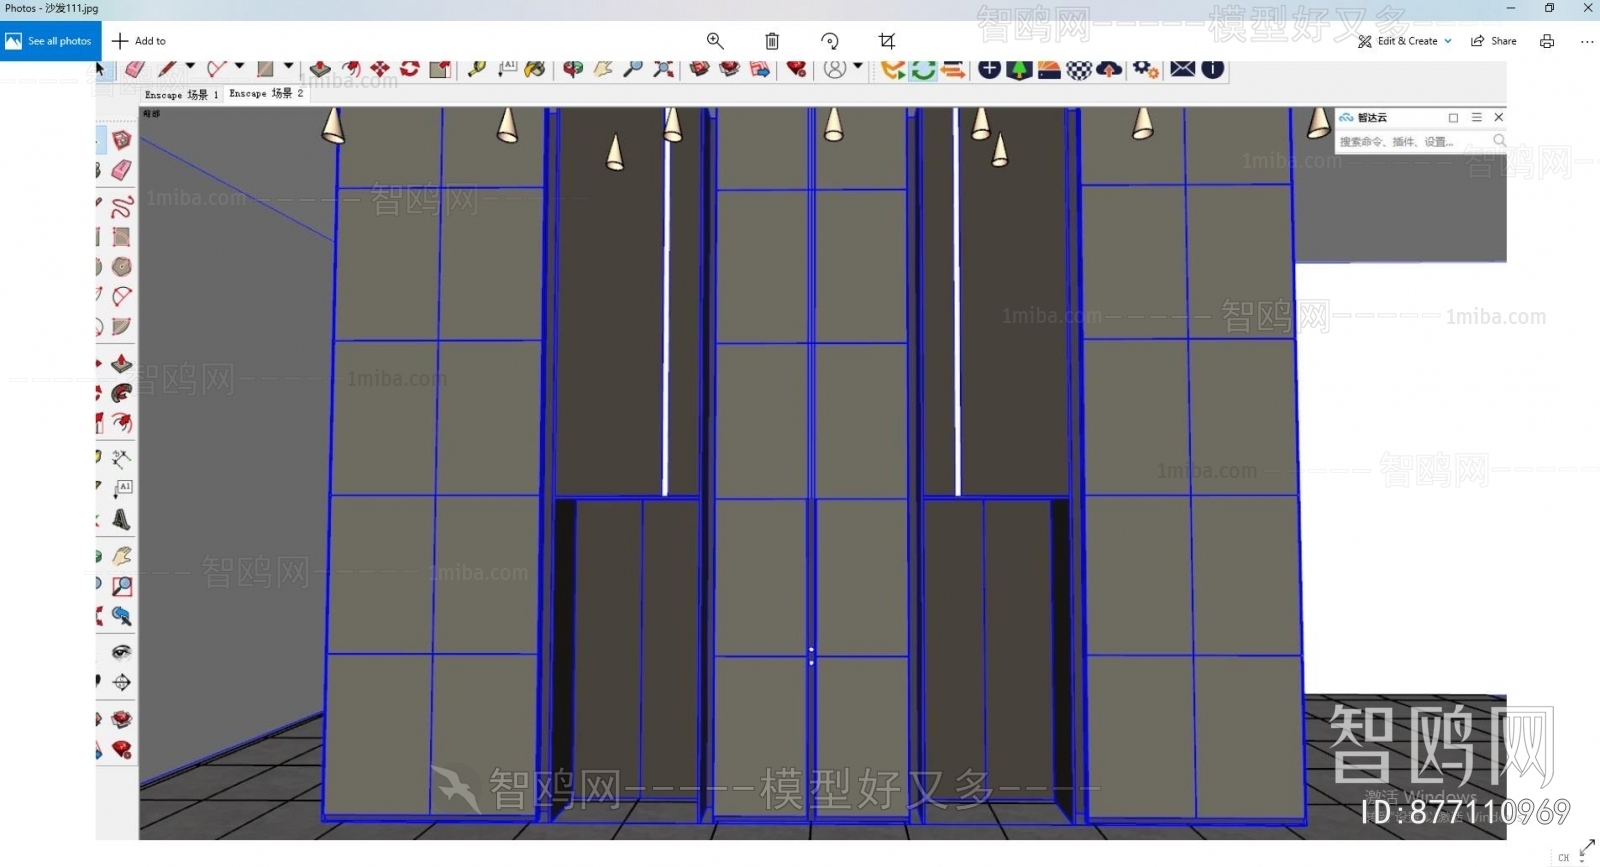Select the Follow Me tool in left toolbar
1600x867 pixels.
[122, 393]
